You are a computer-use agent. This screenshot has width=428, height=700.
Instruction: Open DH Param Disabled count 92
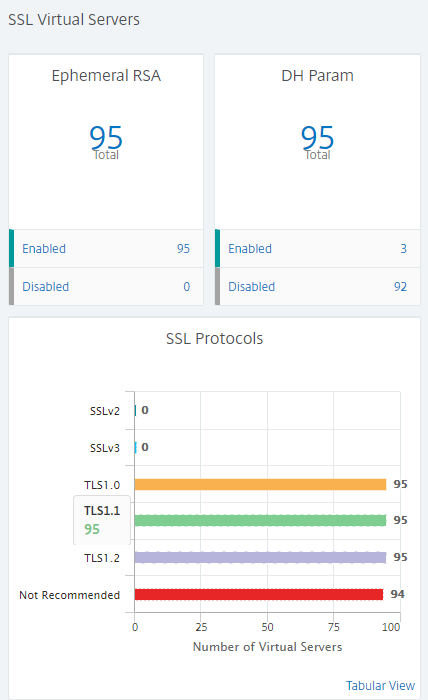click(400, 287)
